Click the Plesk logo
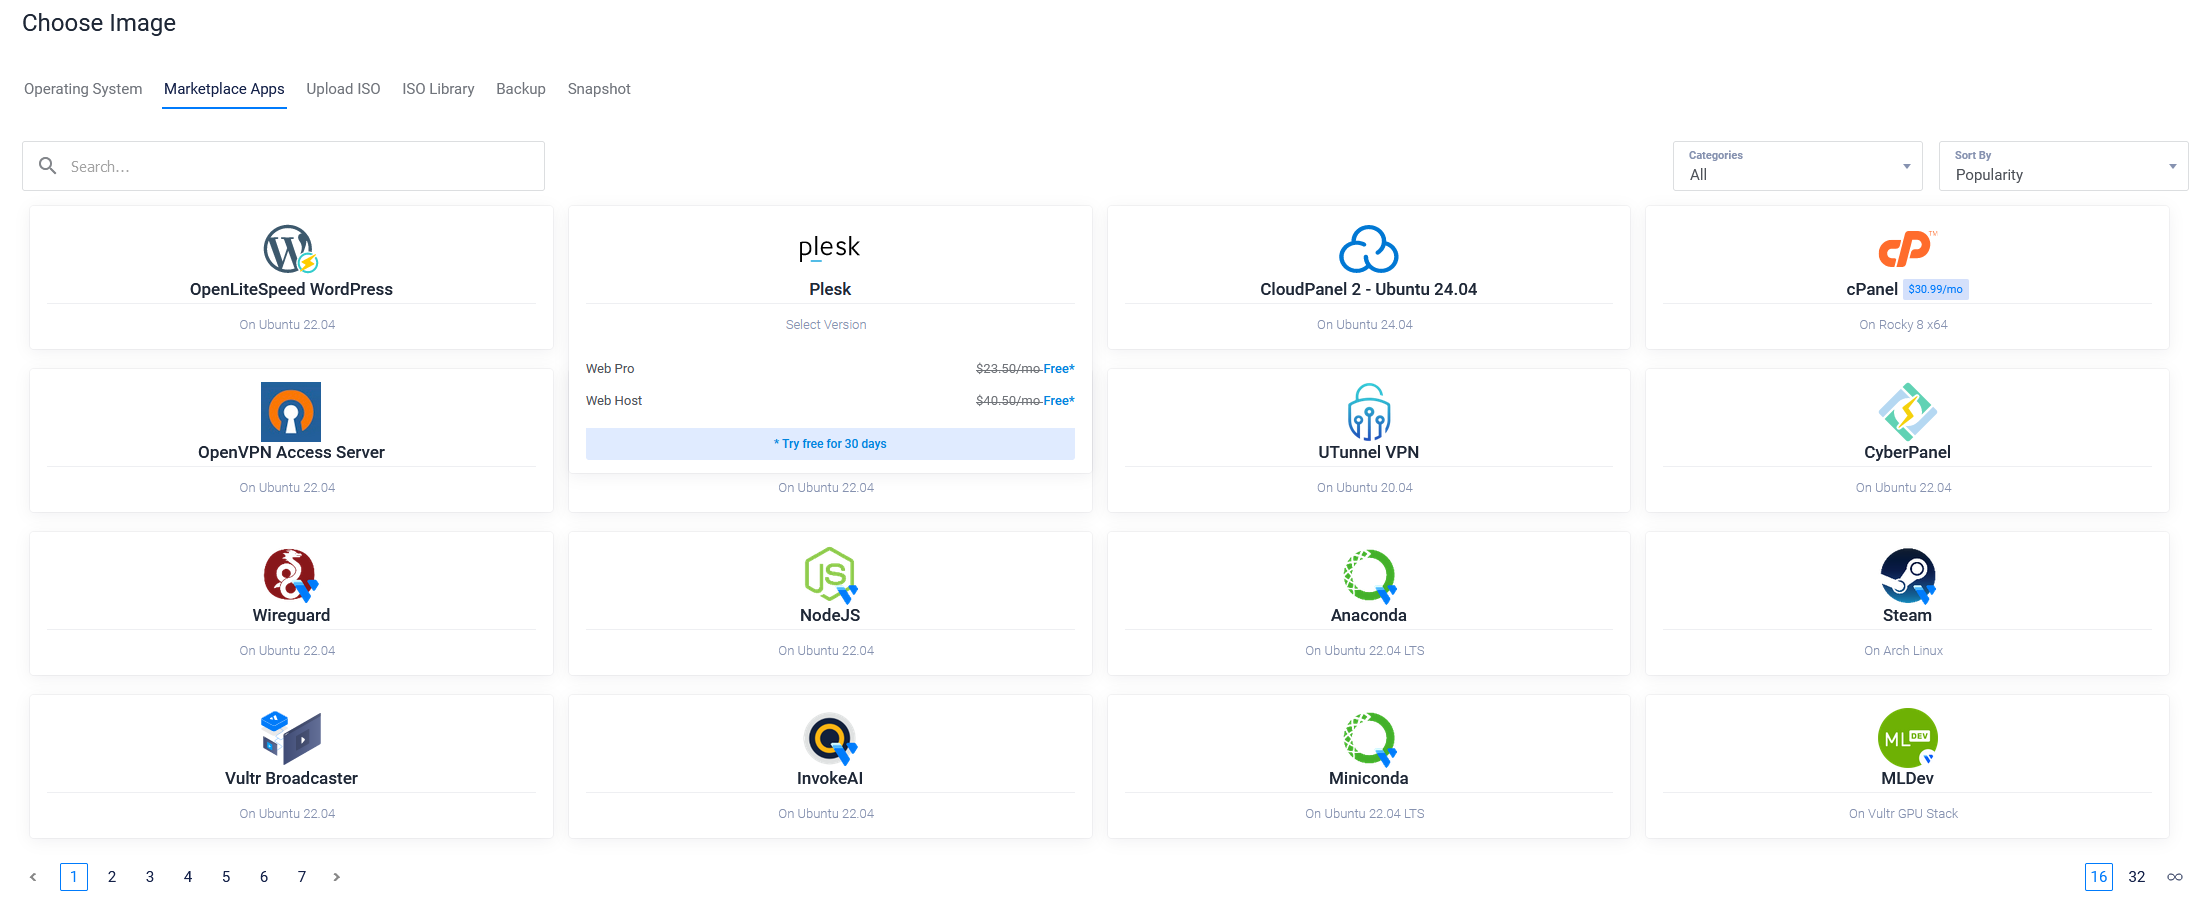The width and height of the screenshot is (2200, 910). point(829,248)
